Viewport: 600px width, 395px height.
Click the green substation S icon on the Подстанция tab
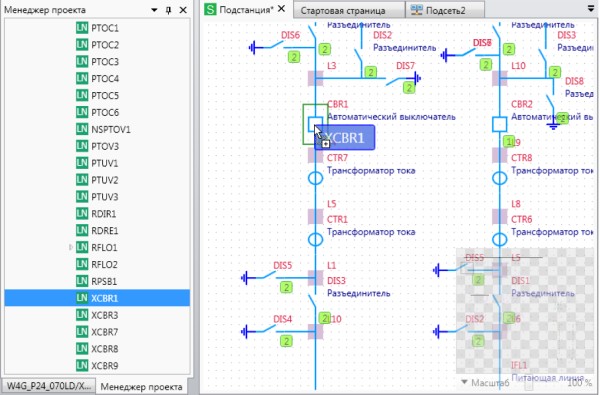[210, 9]
